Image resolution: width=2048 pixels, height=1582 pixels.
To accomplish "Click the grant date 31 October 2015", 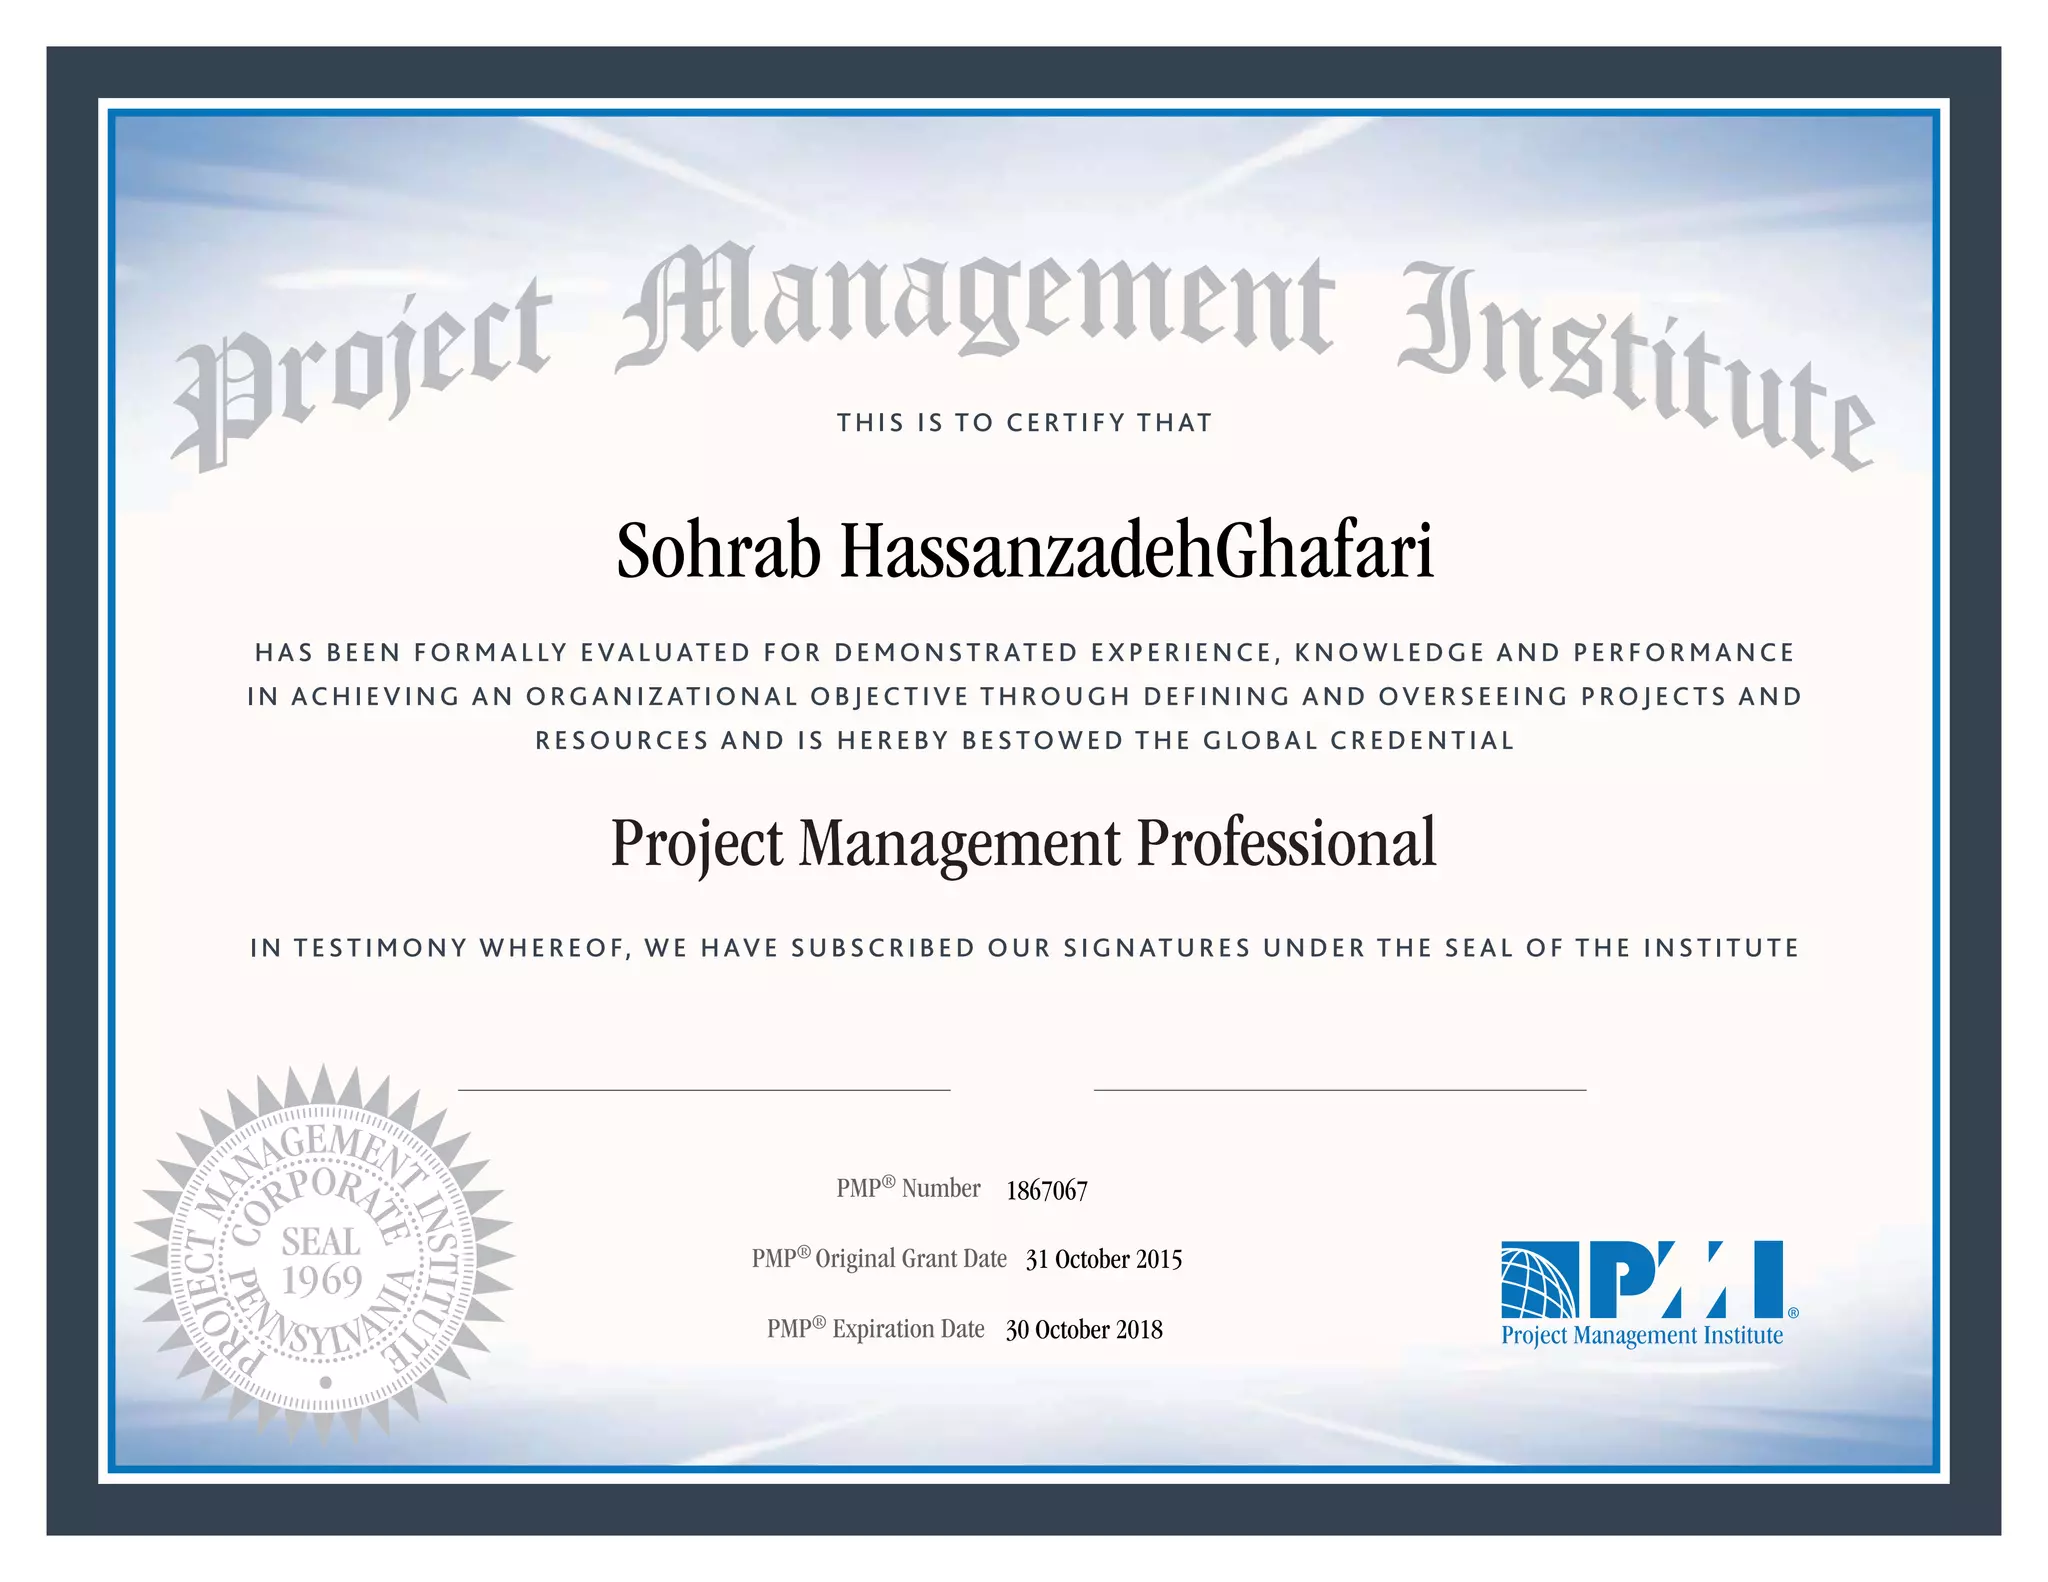I will point(1104,1259).
